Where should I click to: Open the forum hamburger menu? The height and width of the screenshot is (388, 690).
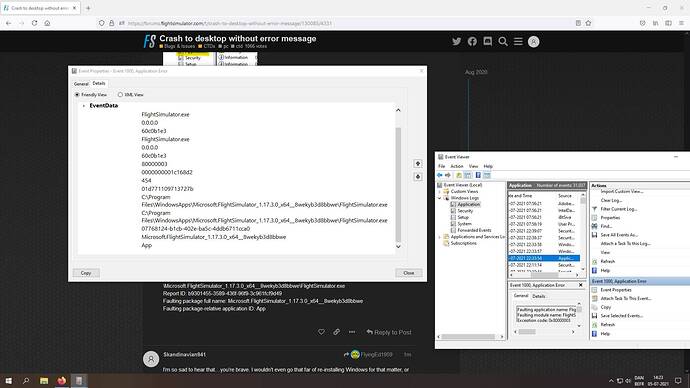pyautogui.click(x=518, y=41)
